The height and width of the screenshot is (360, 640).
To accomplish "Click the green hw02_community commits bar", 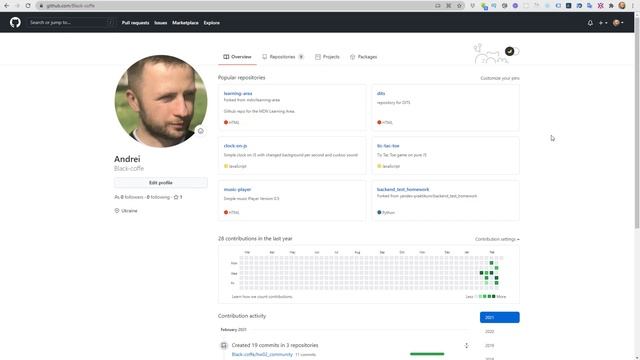I will (x=427, y=354).
